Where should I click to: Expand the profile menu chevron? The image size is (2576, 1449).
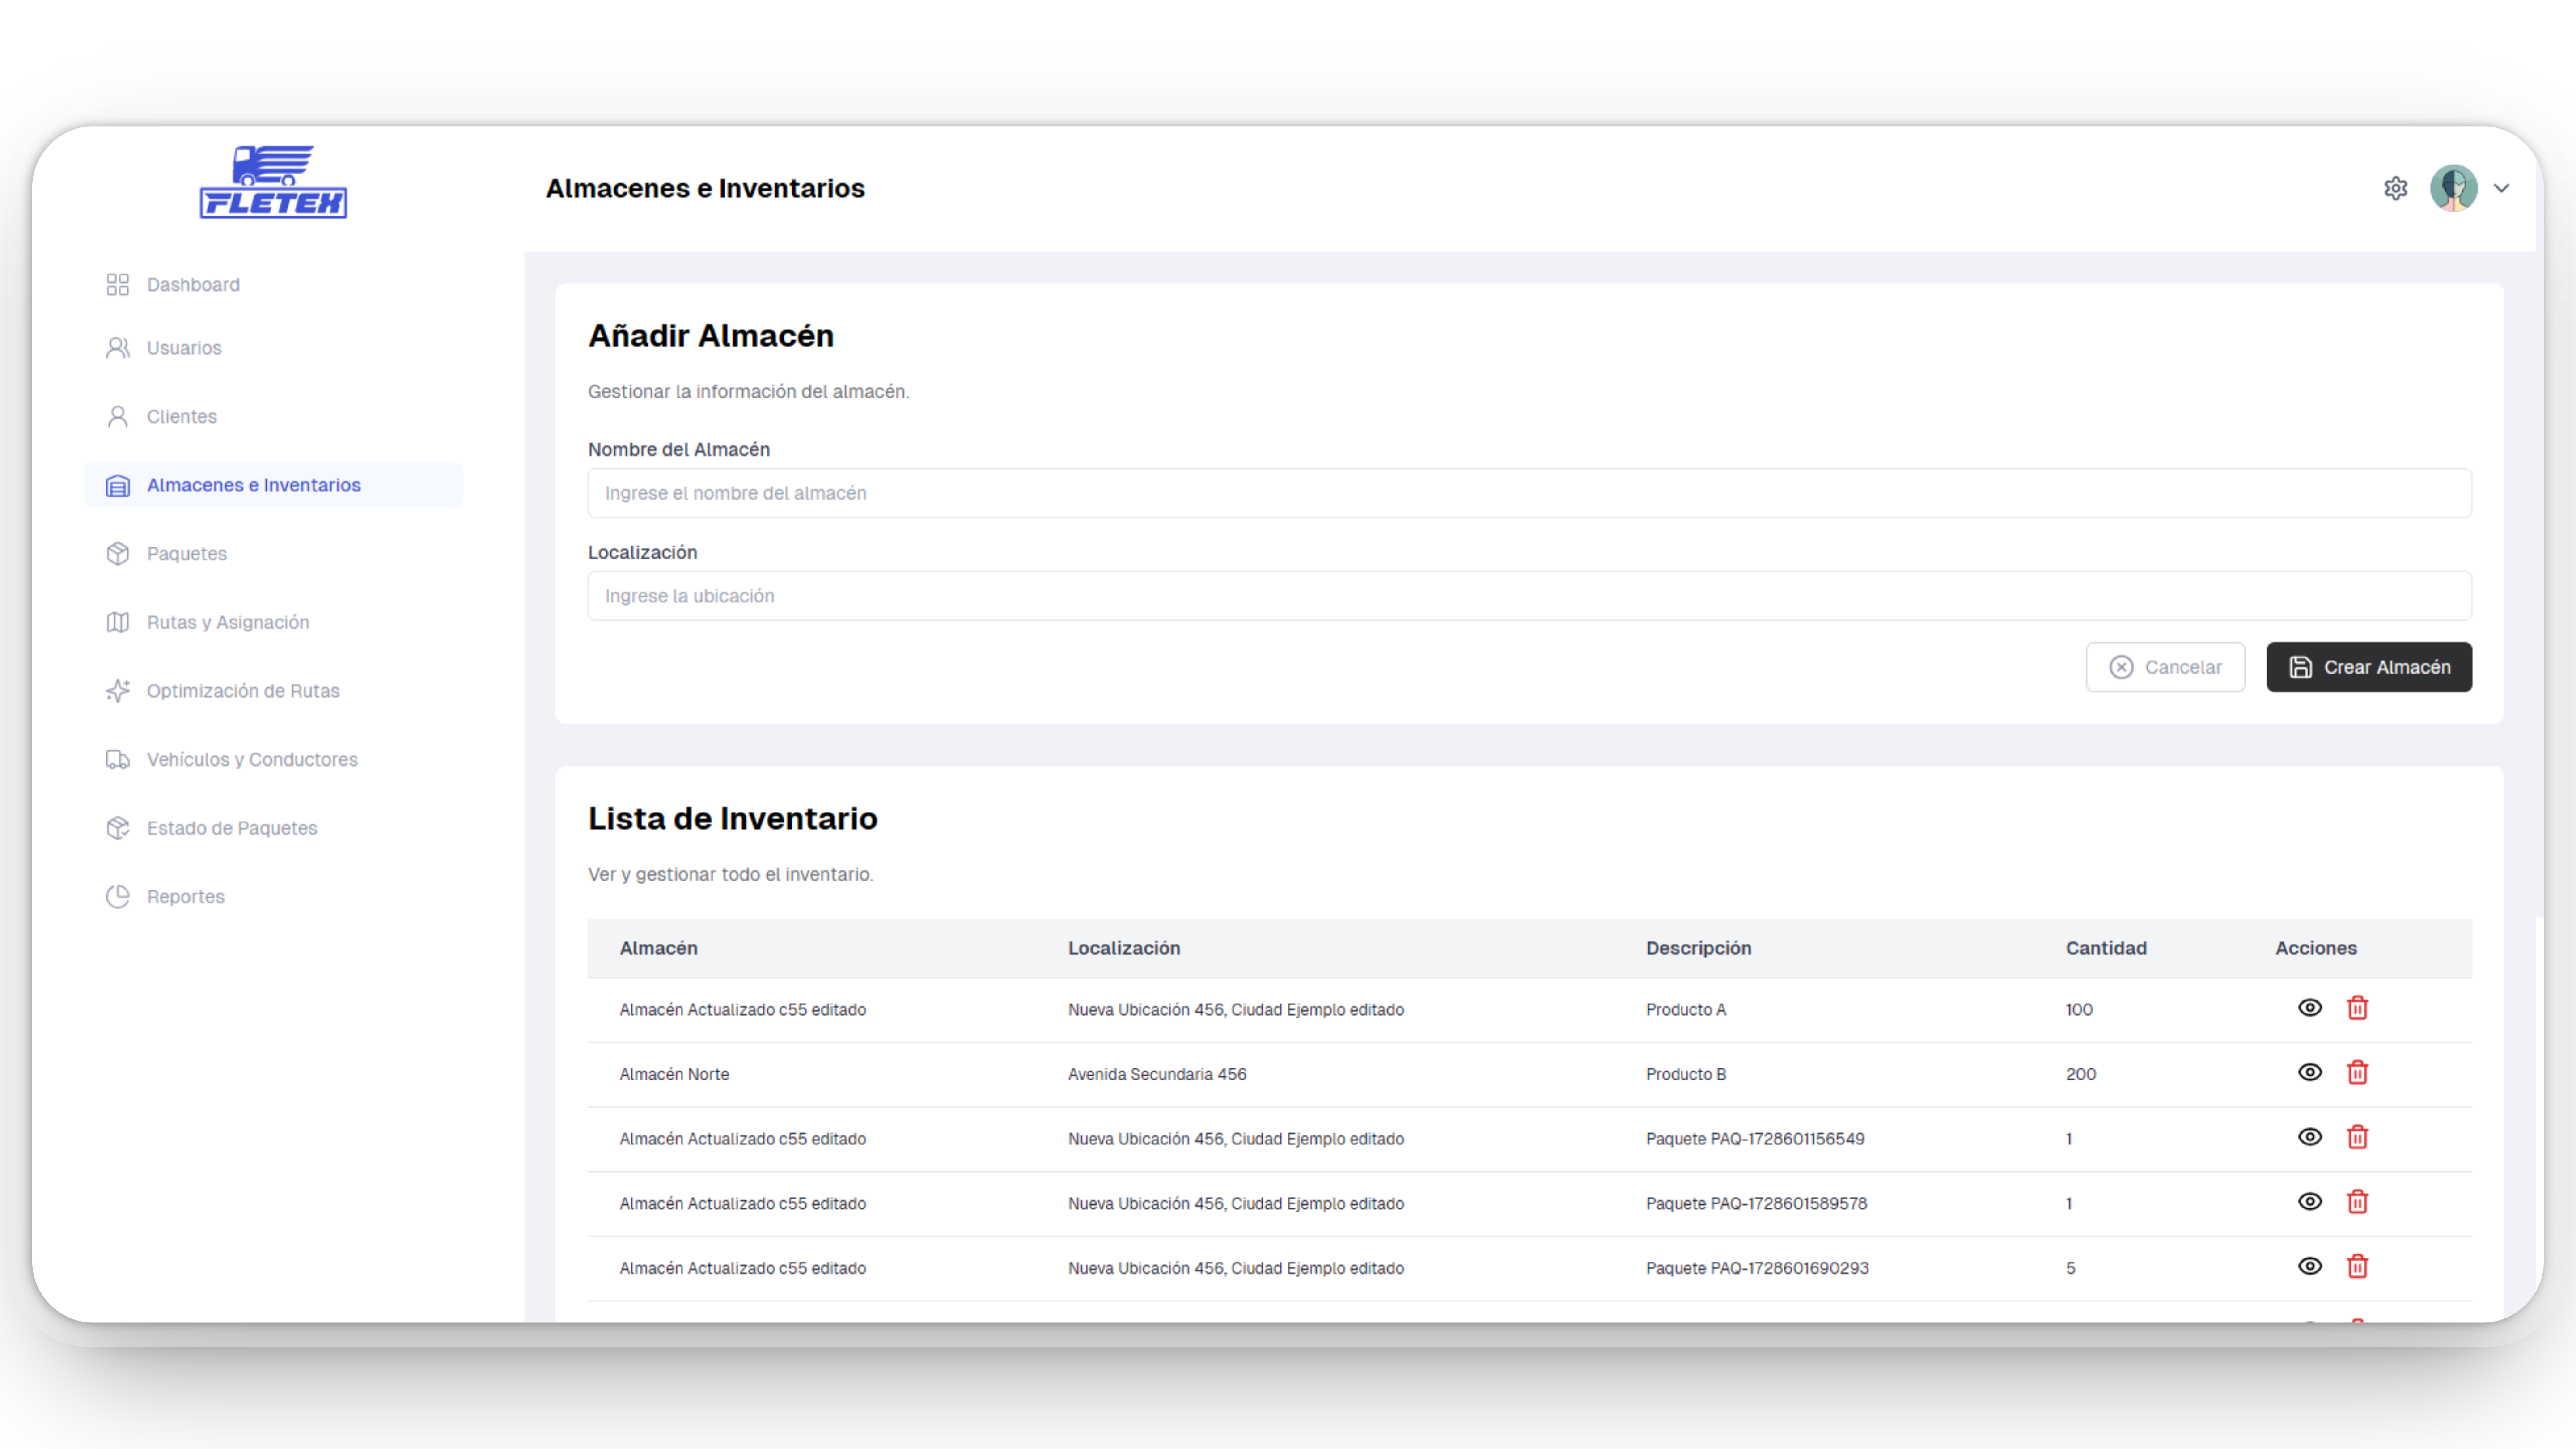point(2501,188)
